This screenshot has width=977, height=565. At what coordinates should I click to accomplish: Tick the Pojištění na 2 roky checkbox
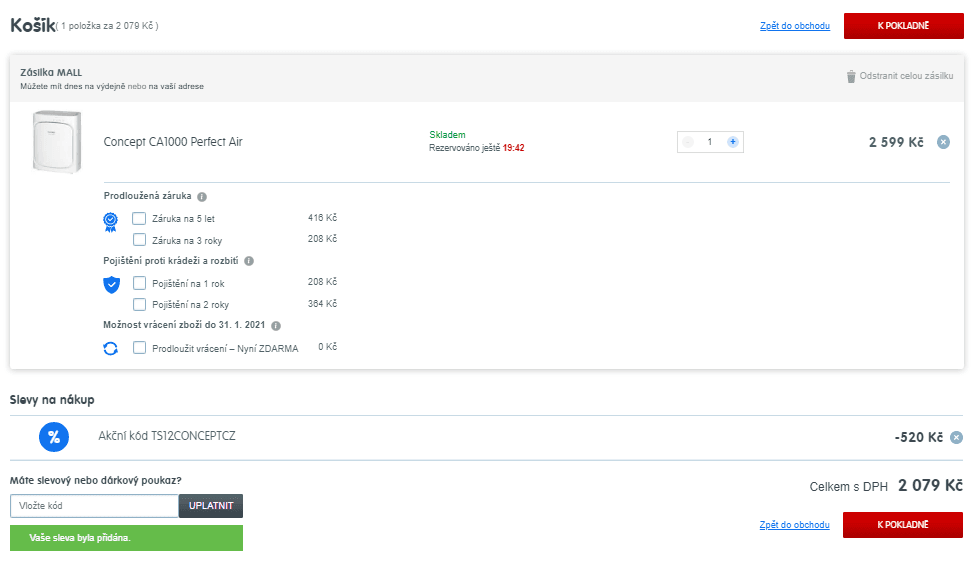[x=140, y=304]
